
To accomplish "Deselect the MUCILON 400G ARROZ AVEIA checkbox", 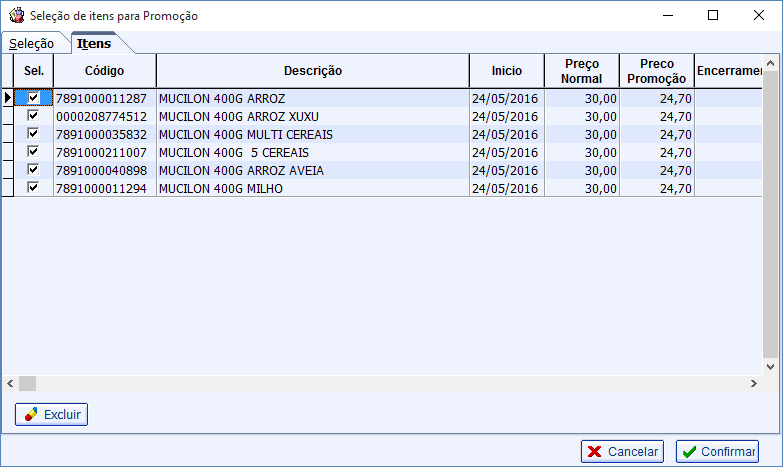I will click(33, 170).
